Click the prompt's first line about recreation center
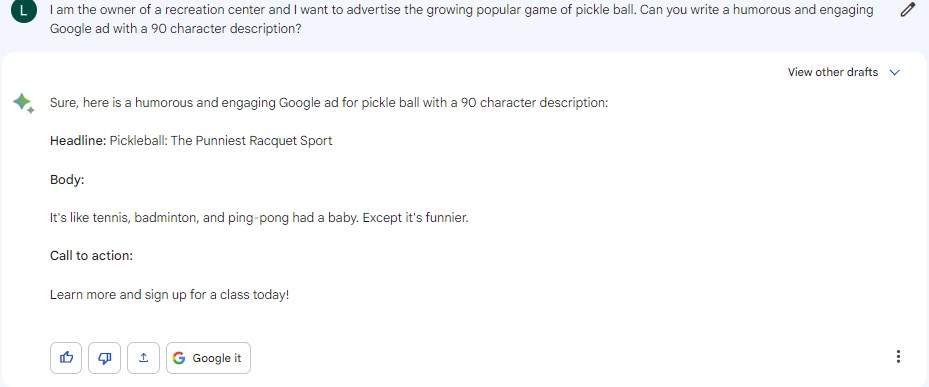Image resolution: width=929 pixels, height=387 pixels. [462, 10]
